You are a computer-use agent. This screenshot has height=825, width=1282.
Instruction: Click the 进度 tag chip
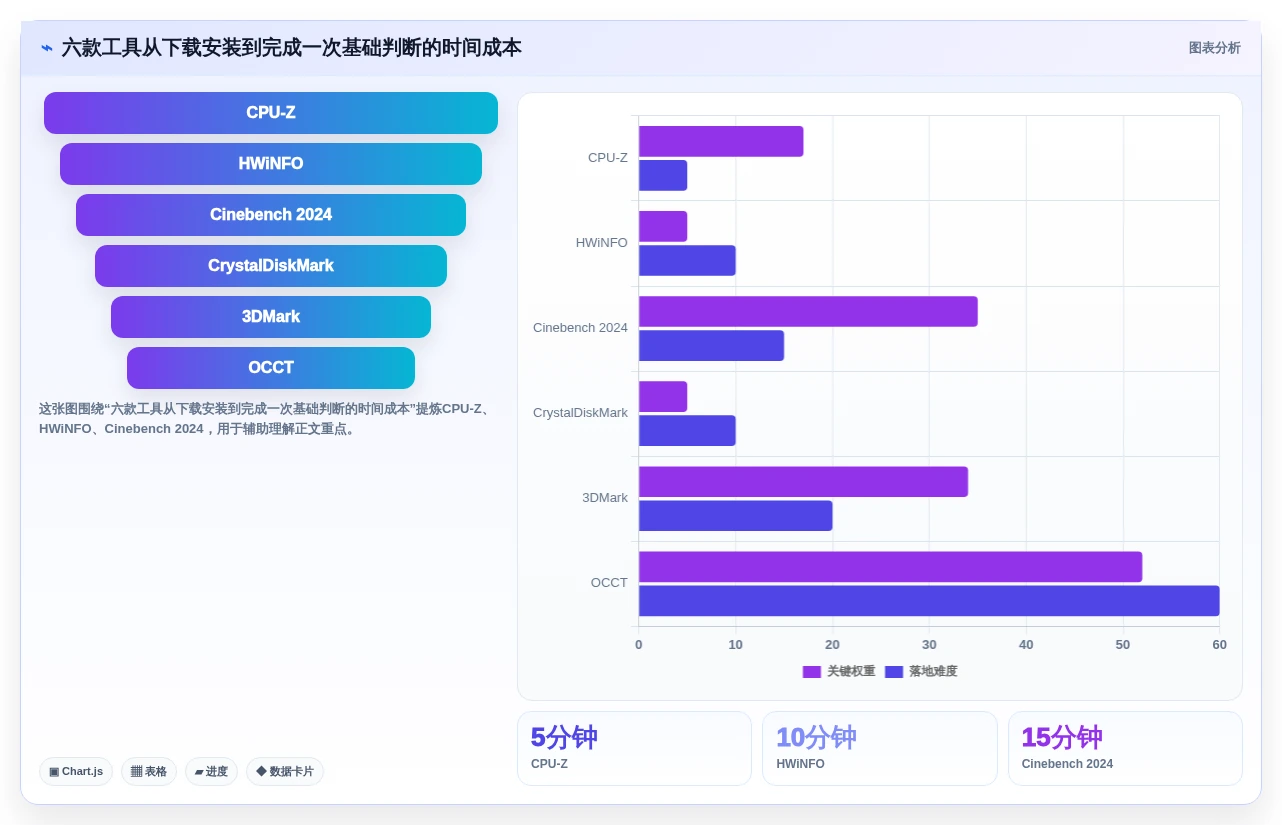pyautogui.click(x=211, y=771)
